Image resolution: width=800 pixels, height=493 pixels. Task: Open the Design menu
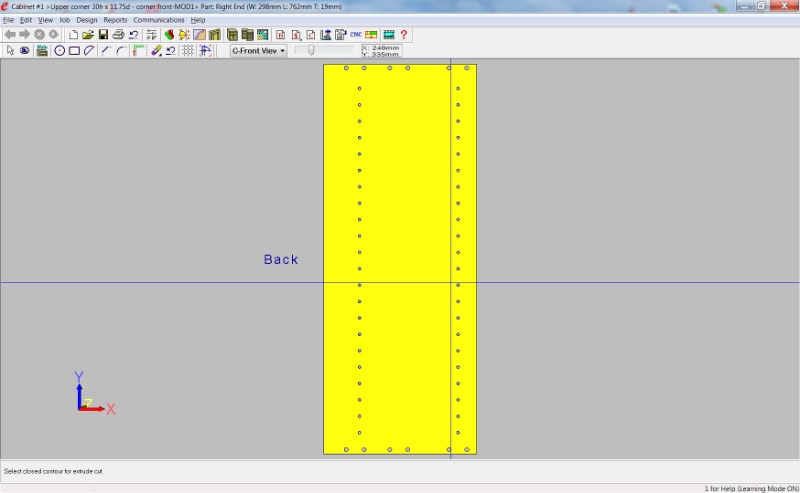87,20
